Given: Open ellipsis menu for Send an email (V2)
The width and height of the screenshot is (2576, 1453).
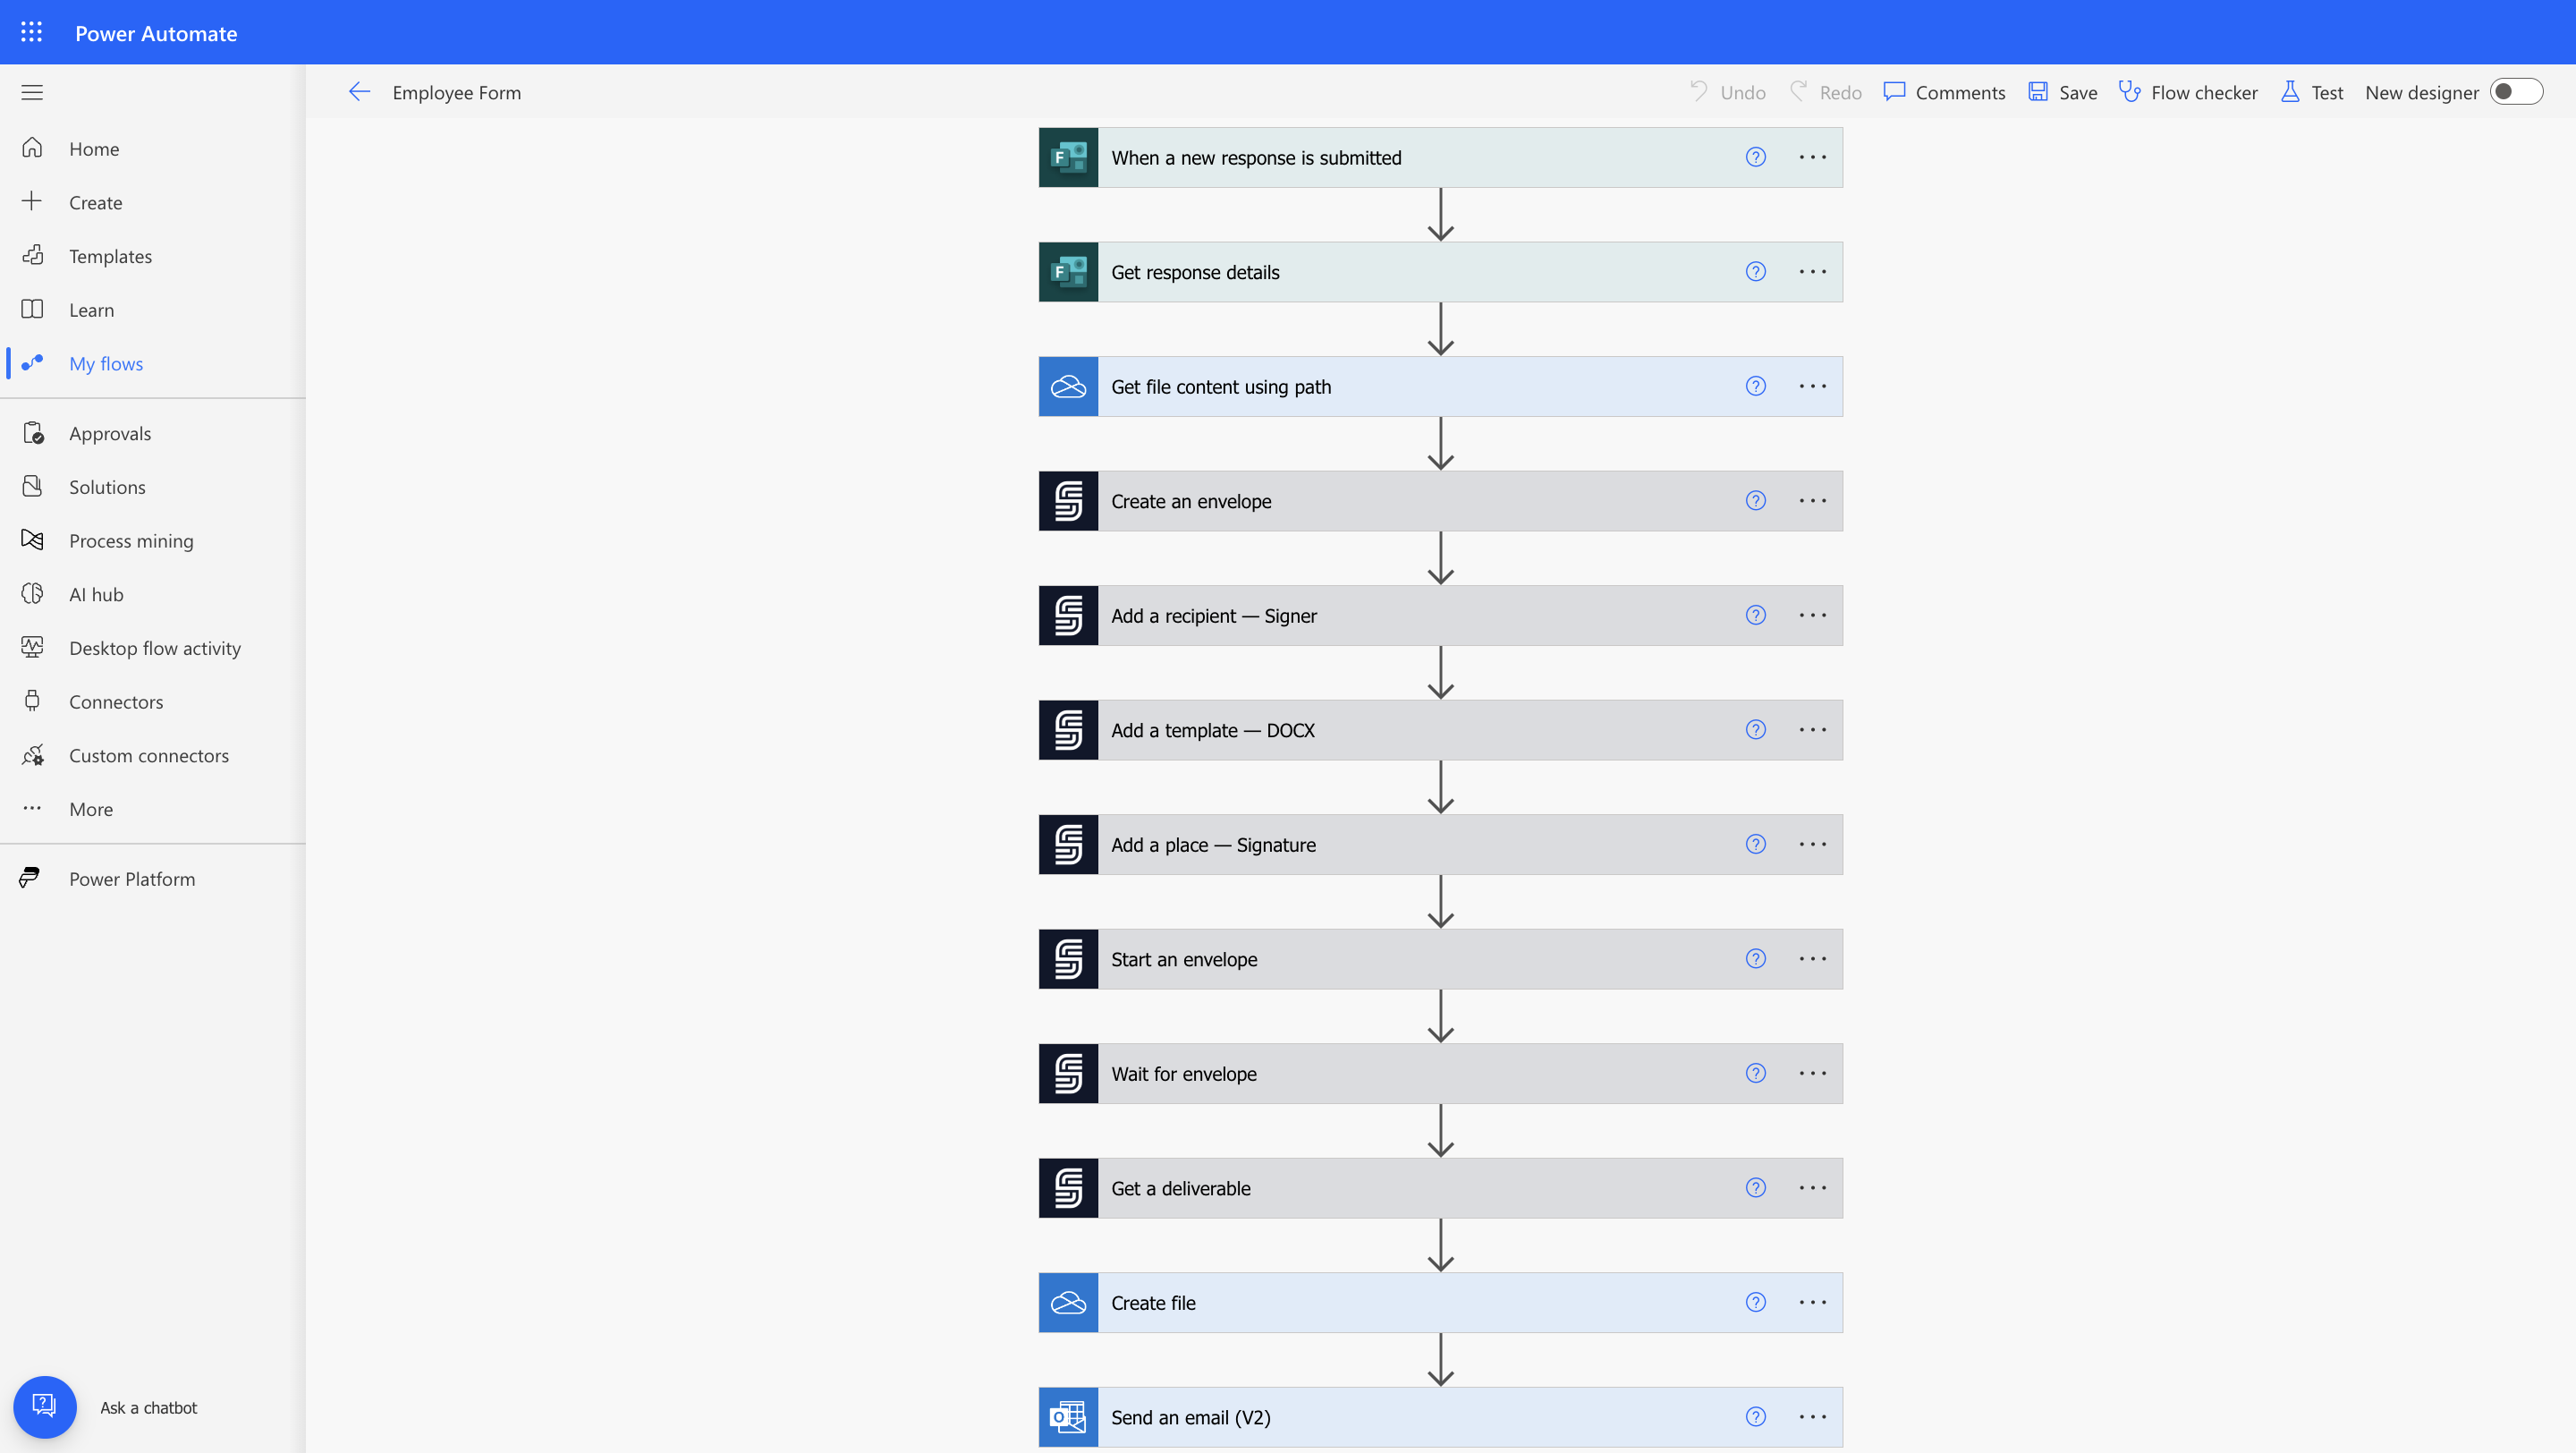Looking at the screenshot, I should click(1812, 1417).
